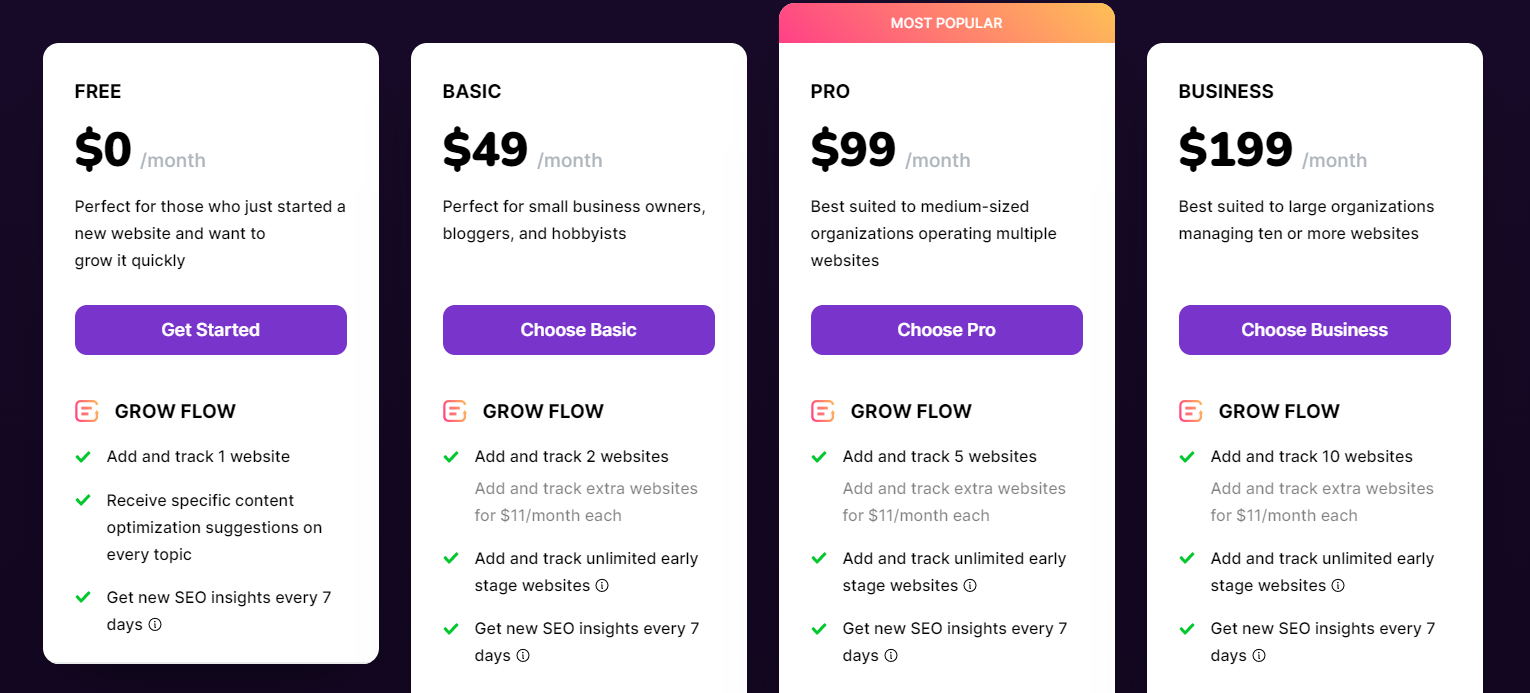
Task: Click green checkmark beside Add and track 5 websites
Action: [x=820, y=457]
